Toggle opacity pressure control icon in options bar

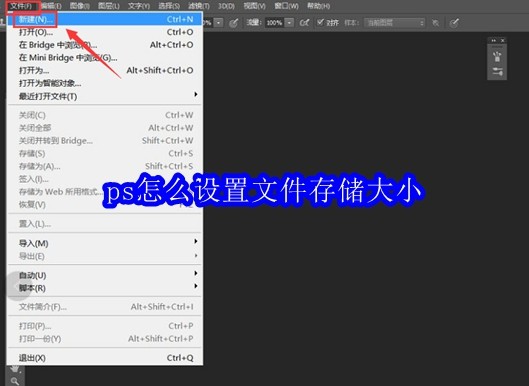(233, 23)
